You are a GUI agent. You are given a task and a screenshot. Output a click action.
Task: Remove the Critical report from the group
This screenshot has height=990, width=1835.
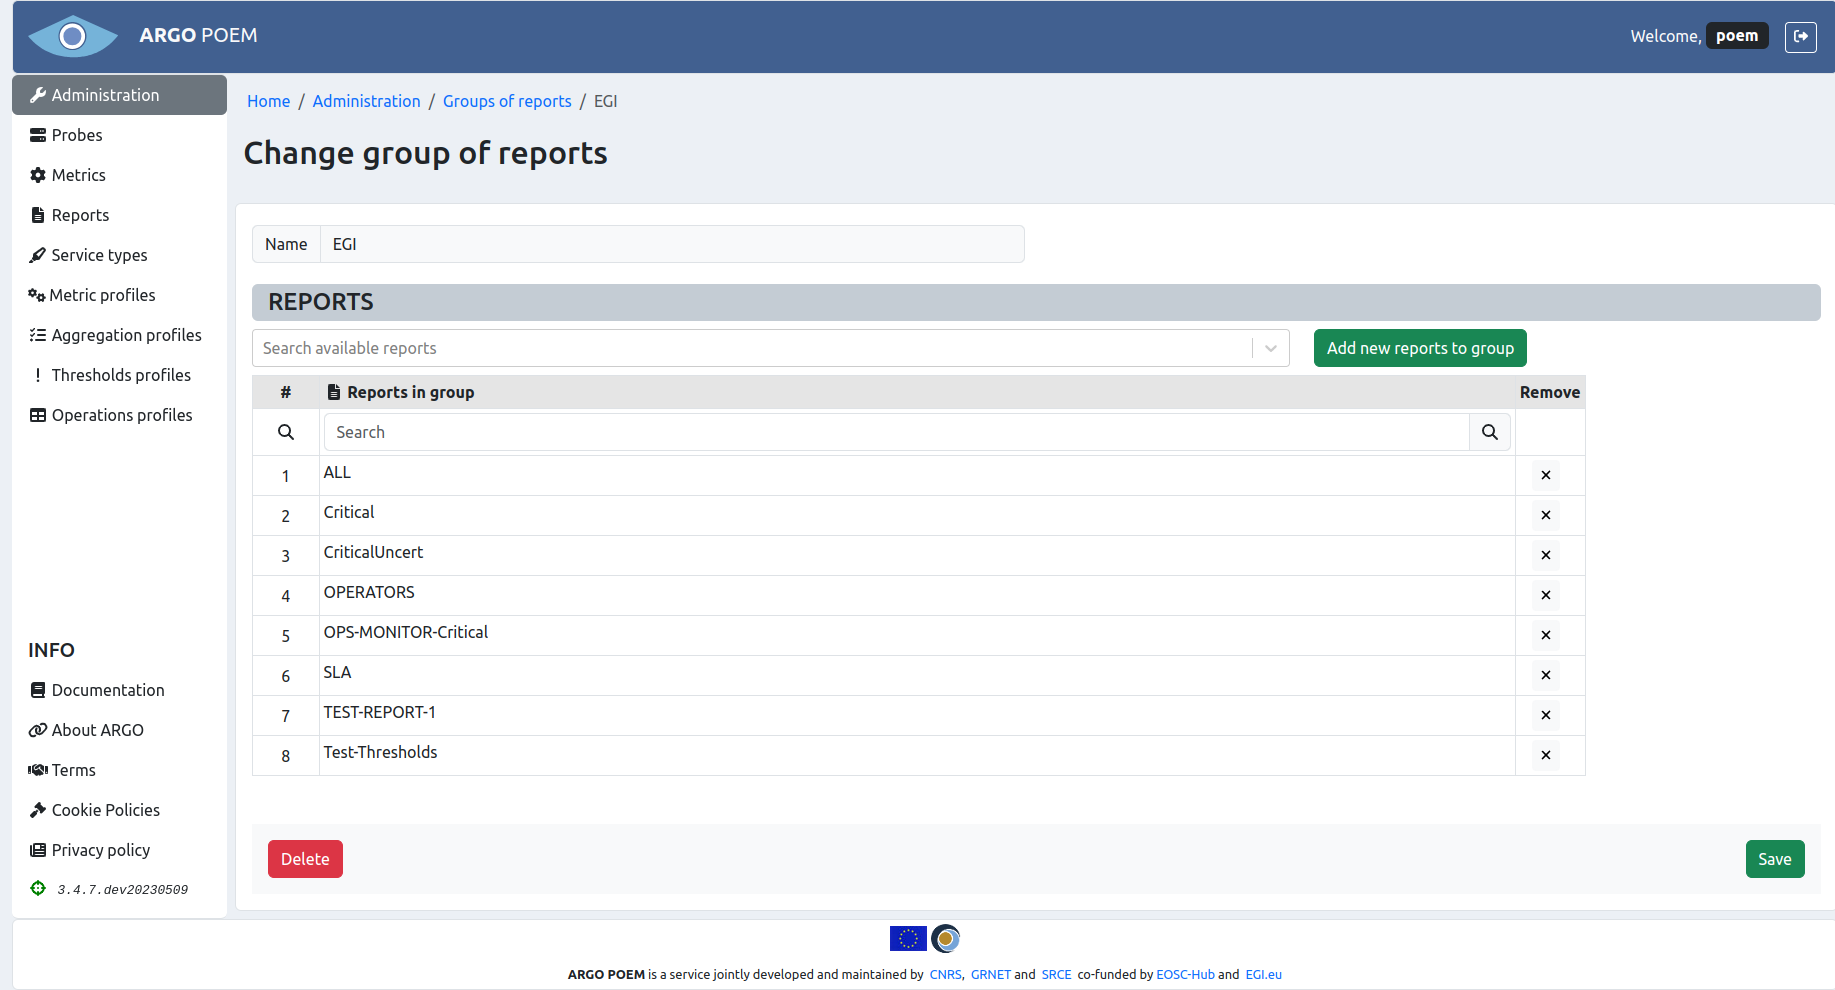pos(1545,514)
